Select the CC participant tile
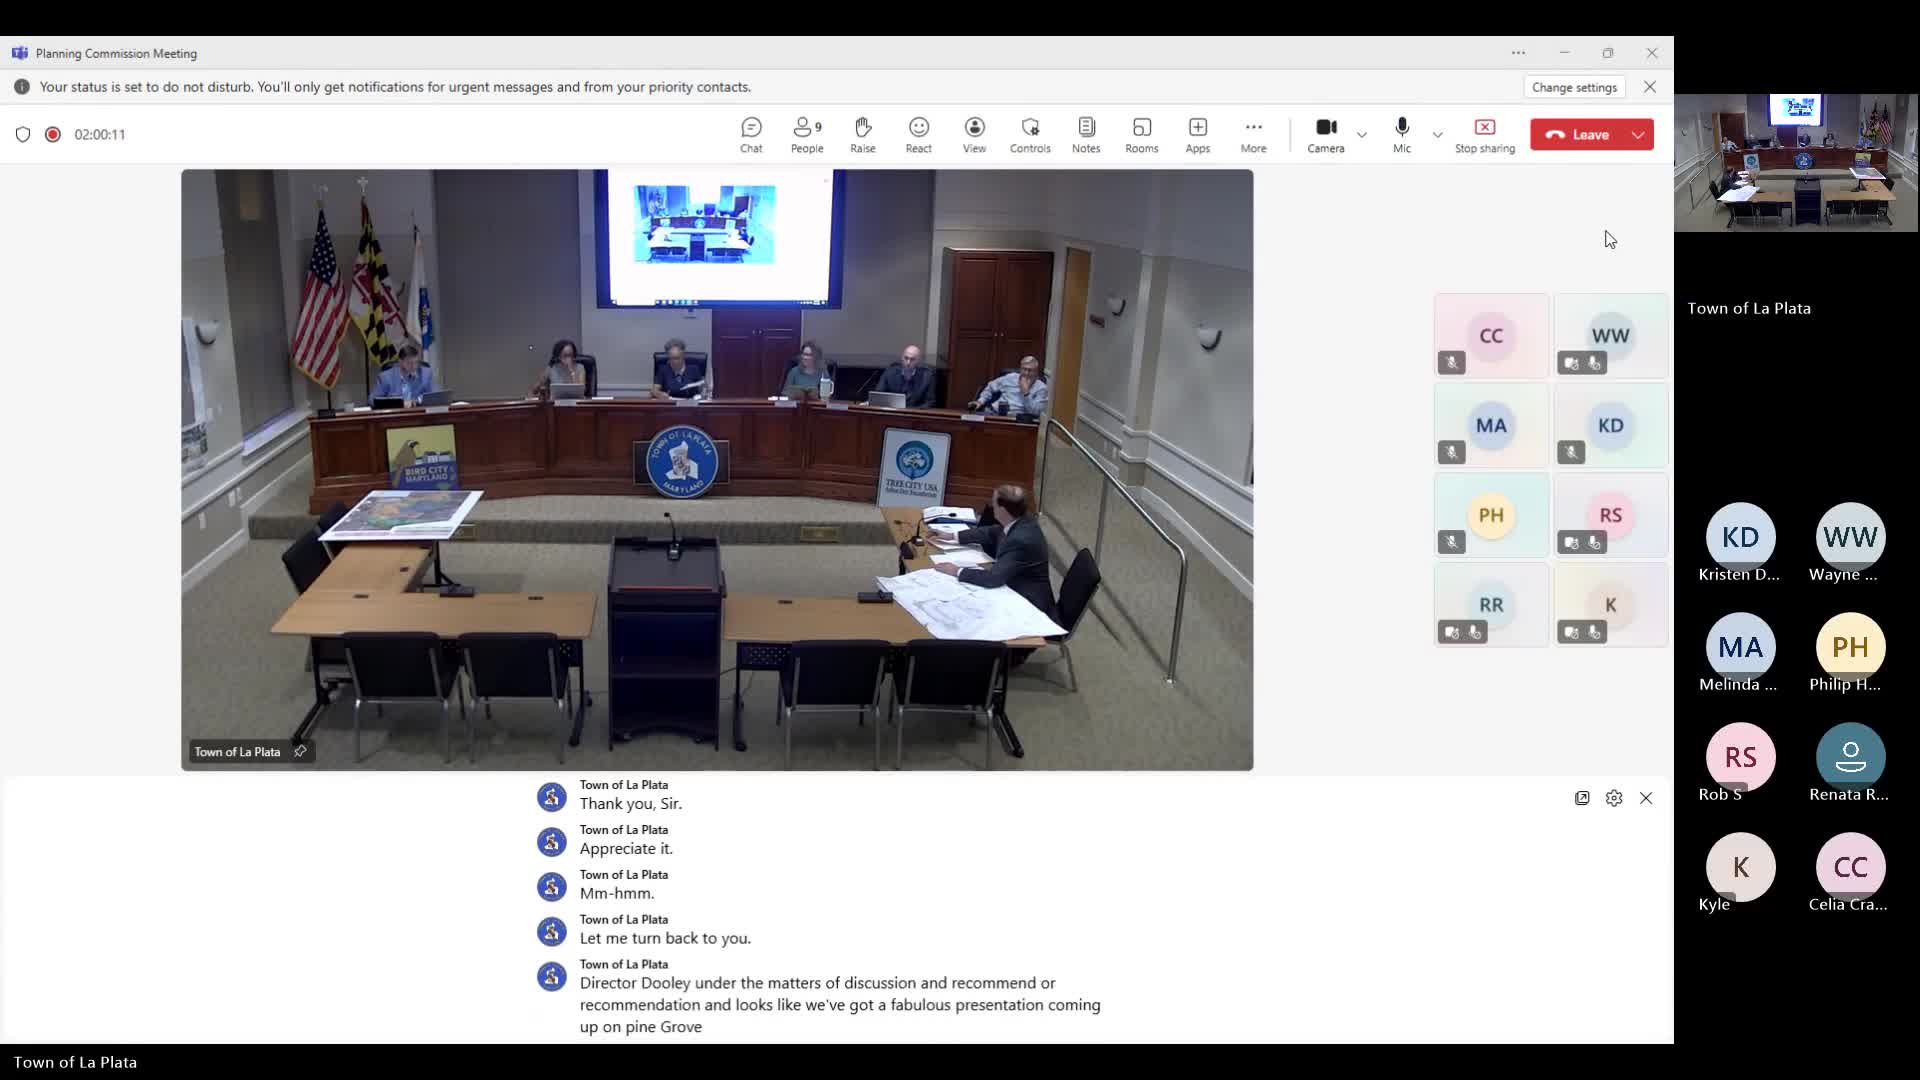Image resolution: width=1920 pixels, height=1080 pixels. pyautogui.click(x=1490, y=336)
